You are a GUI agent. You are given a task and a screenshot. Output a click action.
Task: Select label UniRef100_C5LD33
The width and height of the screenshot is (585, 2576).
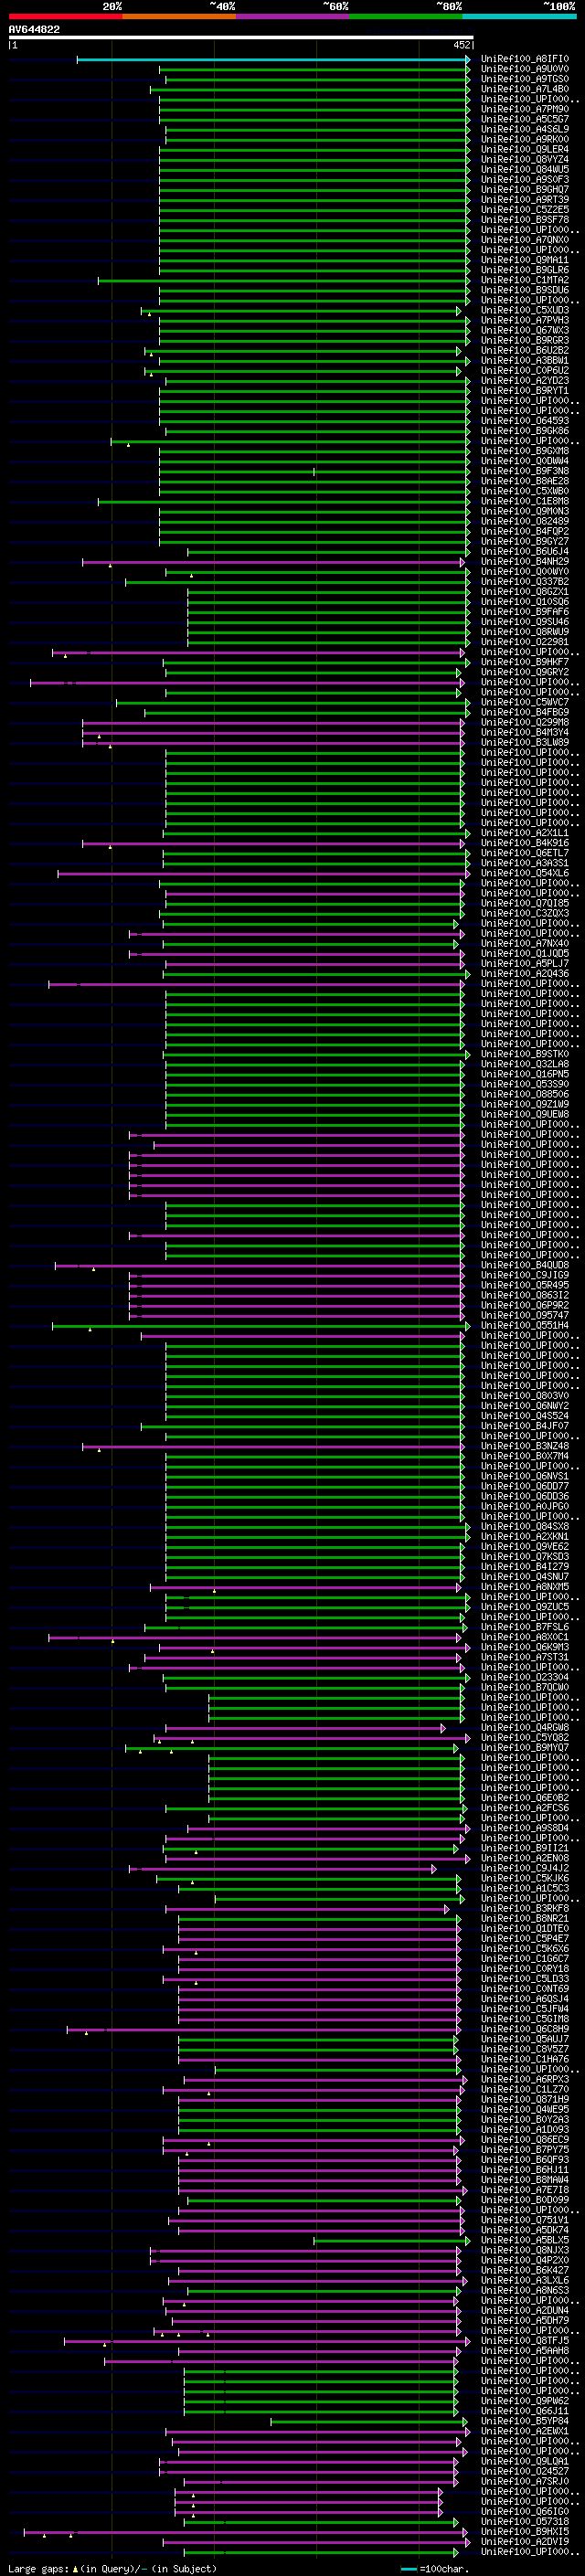[524, 1978]
